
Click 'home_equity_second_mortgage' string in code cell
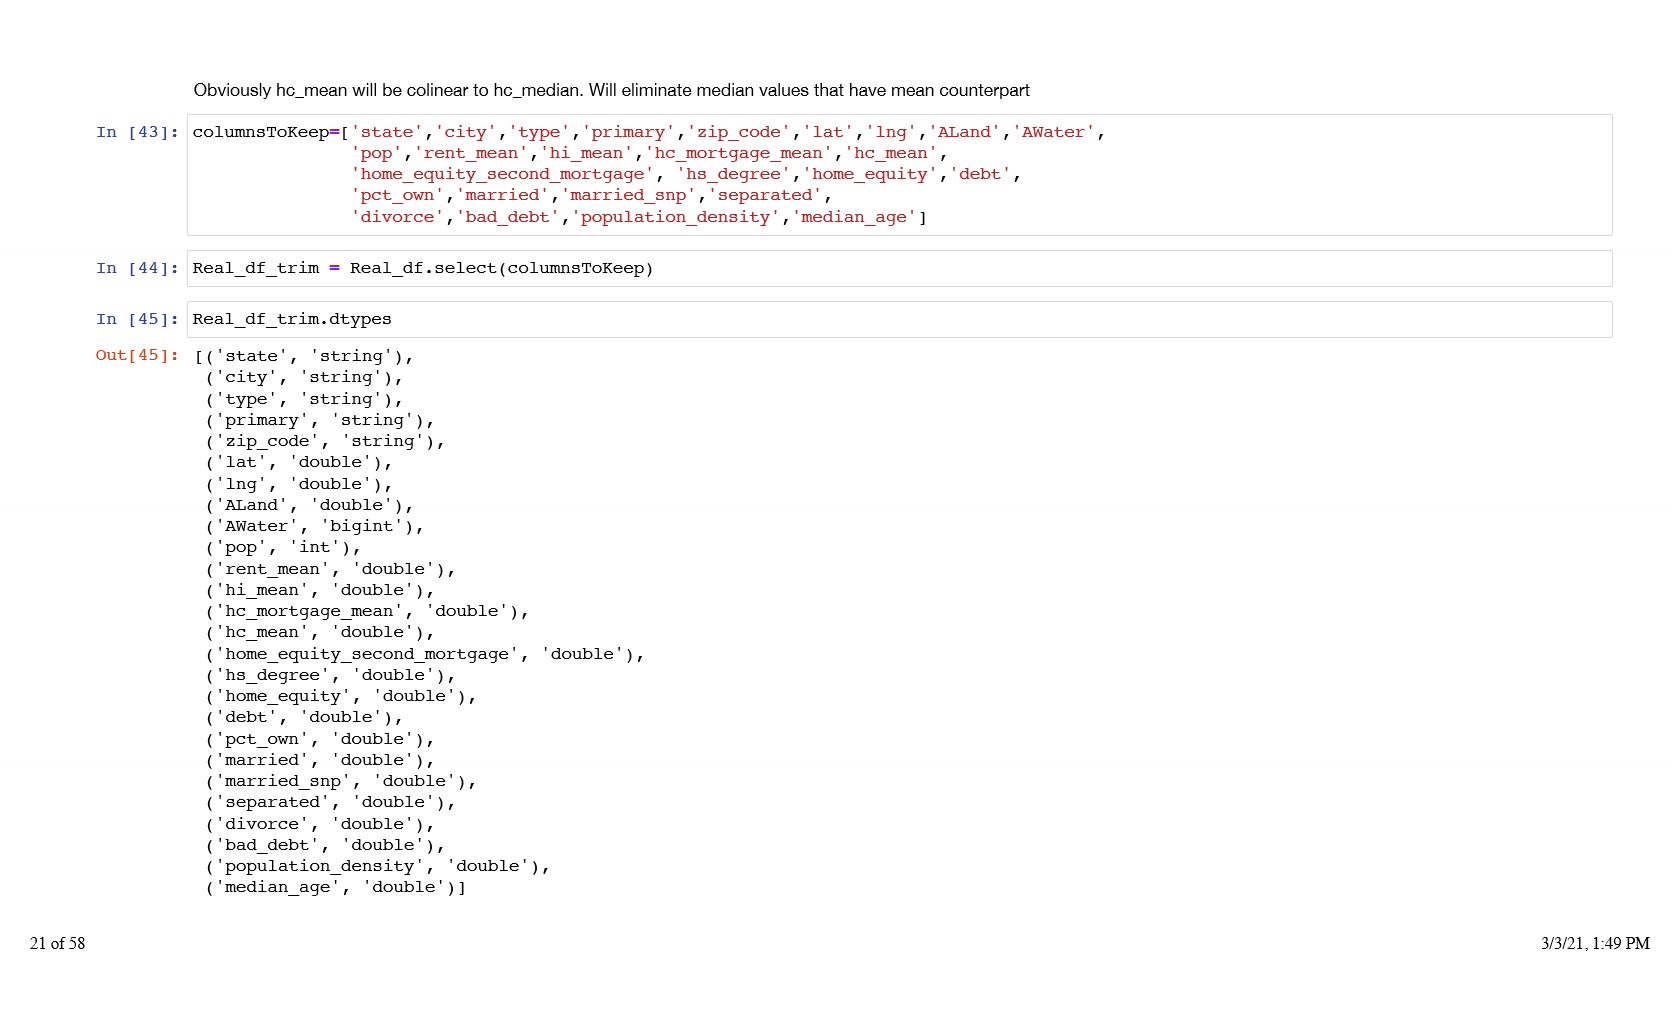click(502, 174)
